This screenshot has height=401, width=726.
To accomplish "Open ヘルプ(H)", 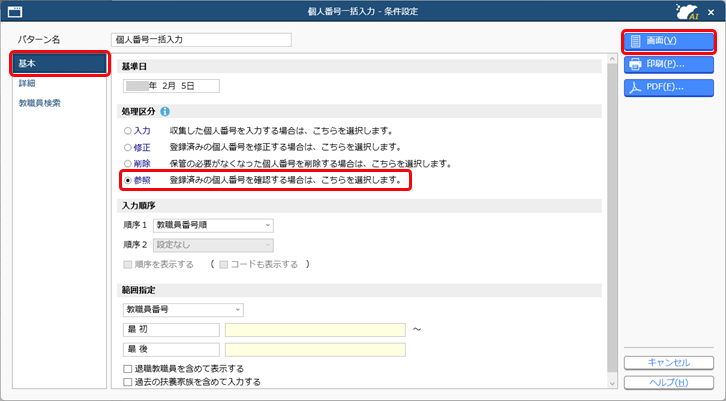I will [x=669, y=382].
